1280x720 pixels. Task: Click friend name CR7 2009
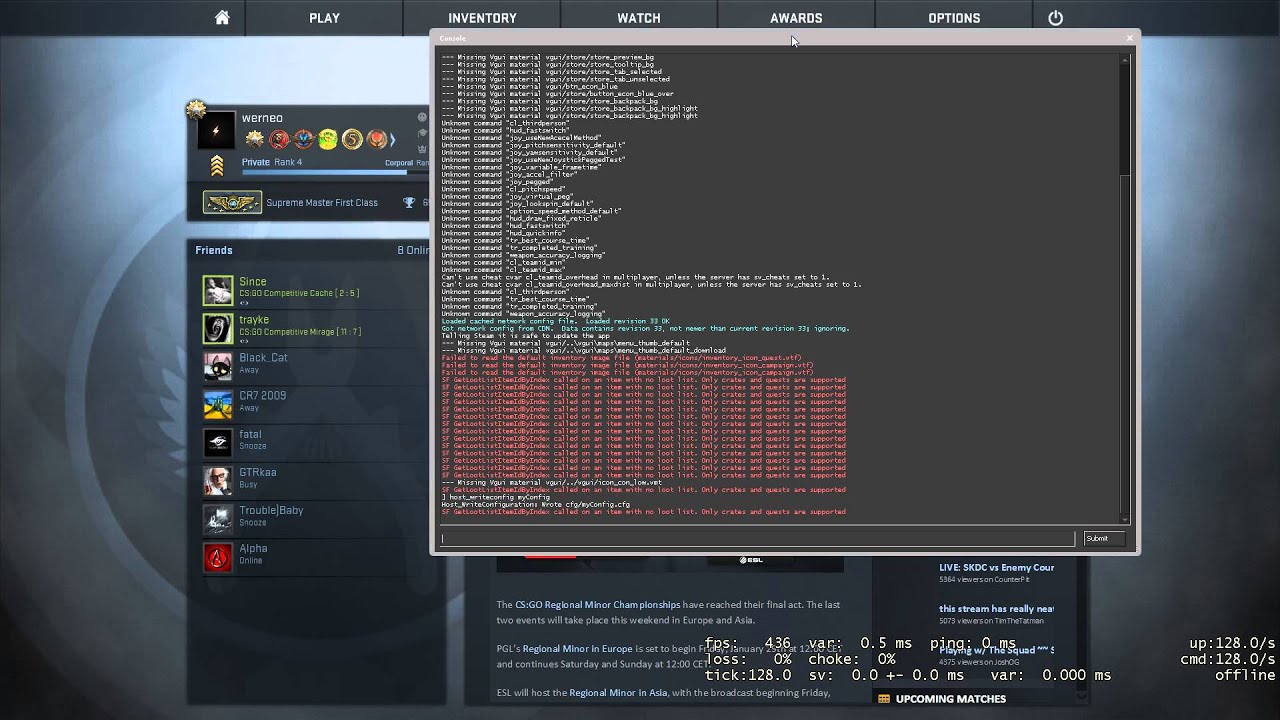(x=262, y=396)
